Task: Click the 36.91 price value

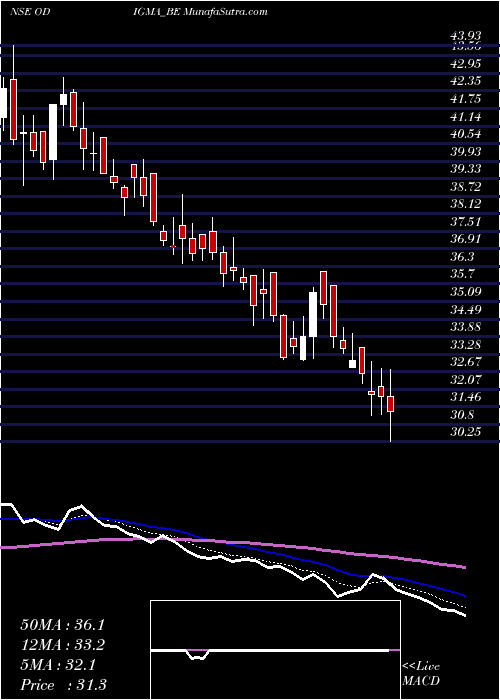Action: (466, 239)
